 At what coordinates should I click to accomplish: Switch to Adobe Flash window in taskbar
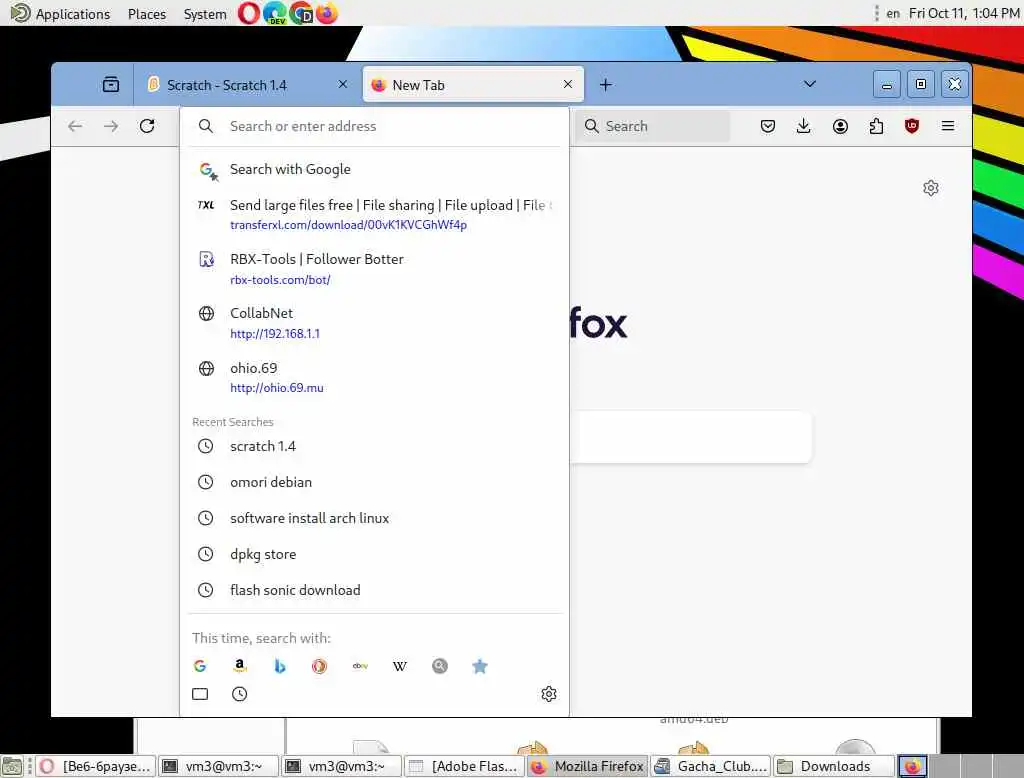tap(464, 766)
